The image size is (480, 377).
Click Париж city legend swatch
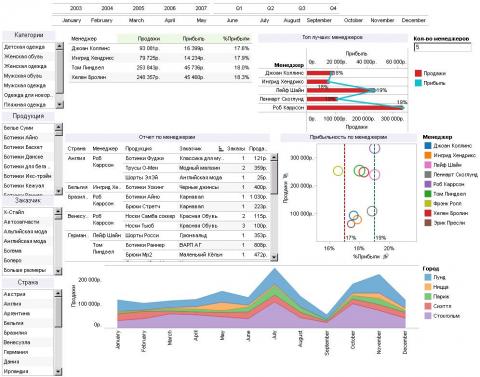coord(428,296)
